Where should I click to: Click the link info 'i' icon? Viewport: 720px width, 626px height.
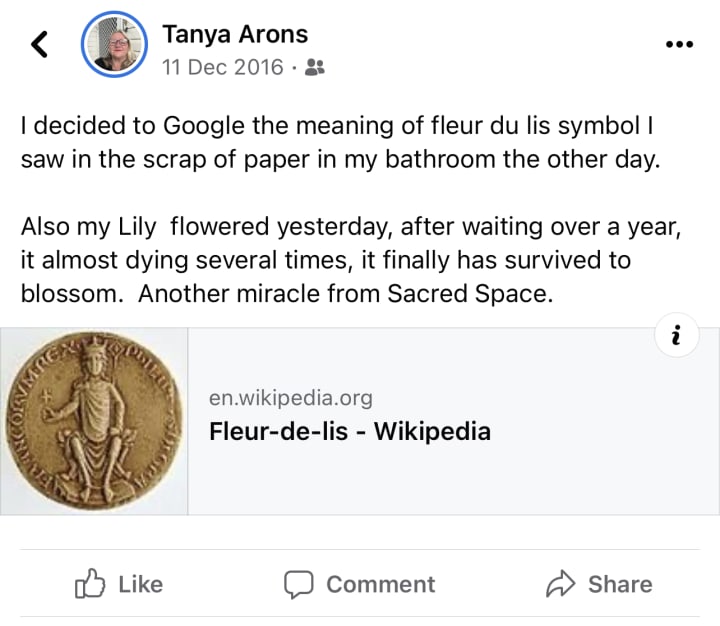click(677, 338)
